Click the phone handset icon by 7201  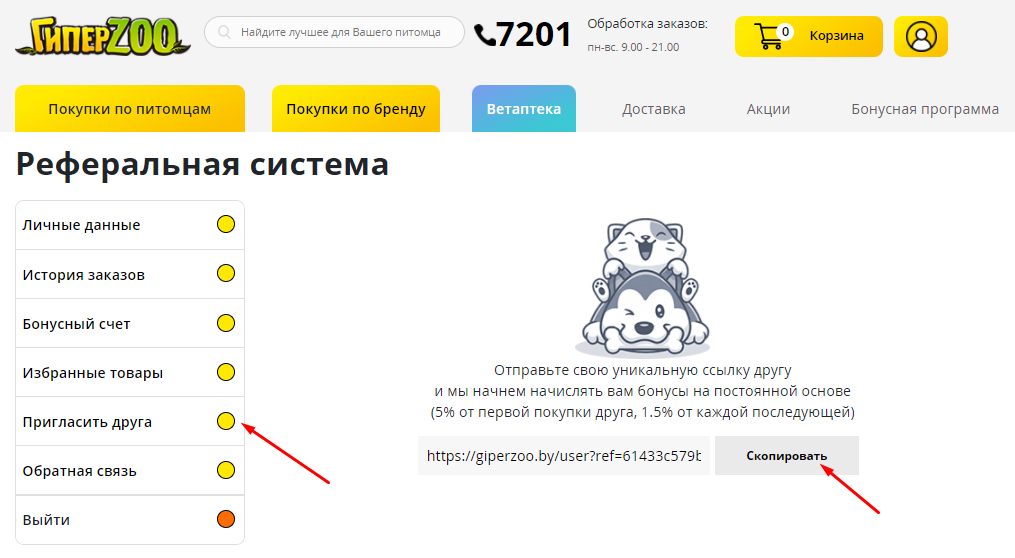click(x=485, y=34)
